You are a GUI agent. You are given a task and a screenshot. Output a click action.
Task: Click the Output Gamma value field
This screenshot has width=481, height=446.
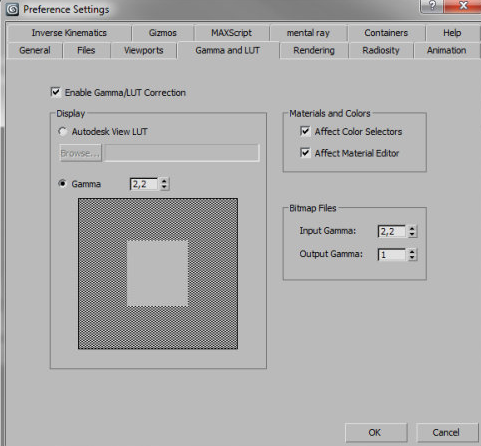click(392, 255)
